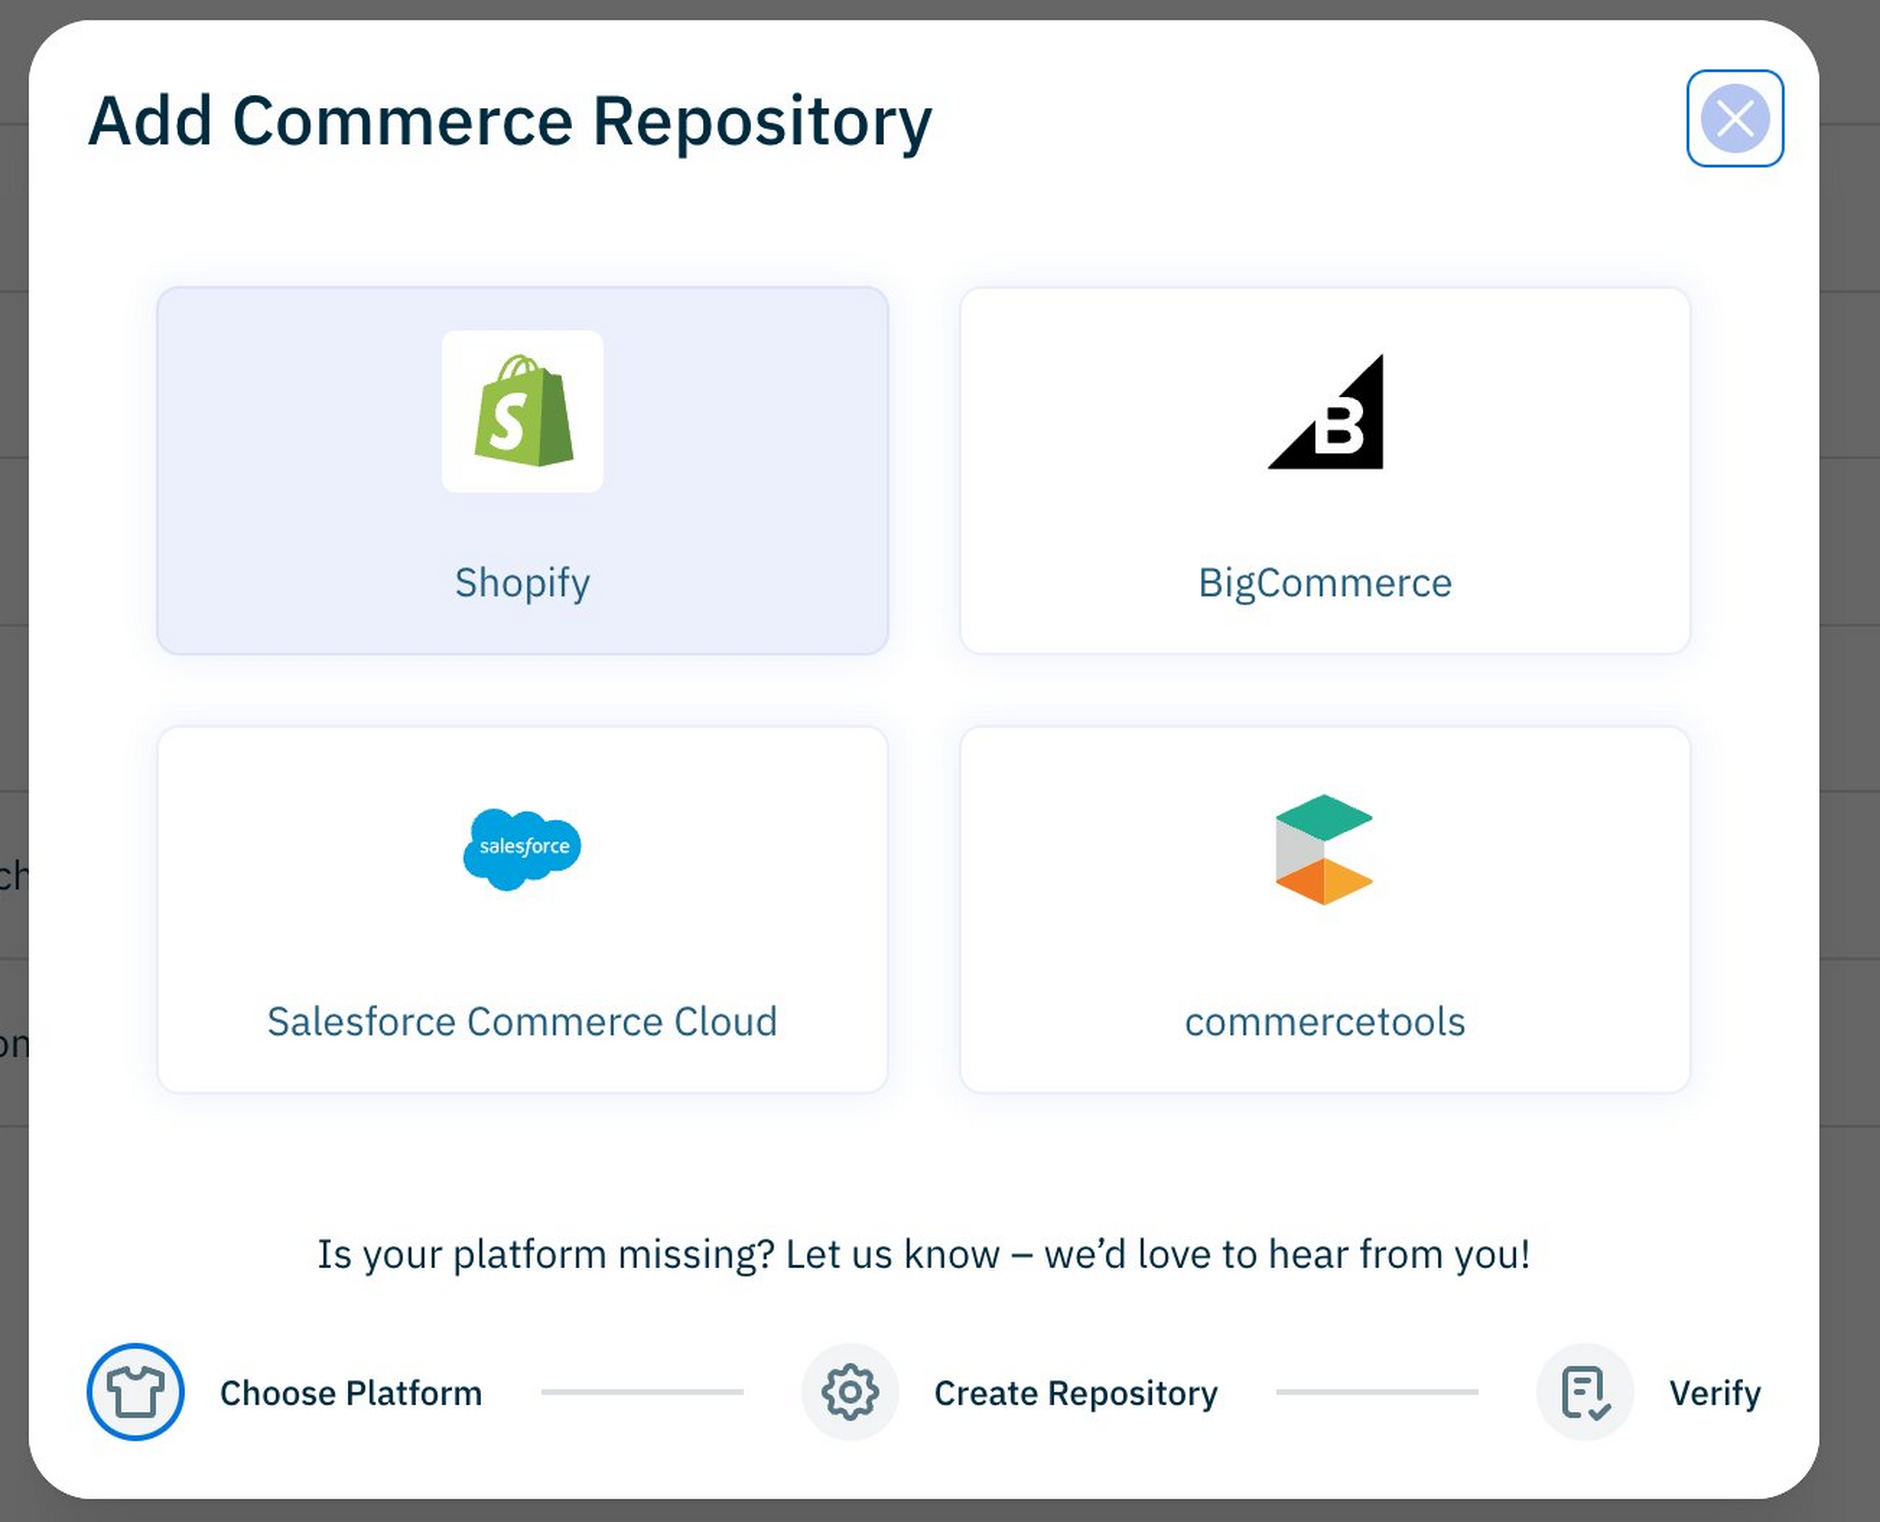Viewport: 1880px width, 1522px height.
Task: Click the Add Commerce Repository heading
Action: pyautogui.click(x=510, y=122)
